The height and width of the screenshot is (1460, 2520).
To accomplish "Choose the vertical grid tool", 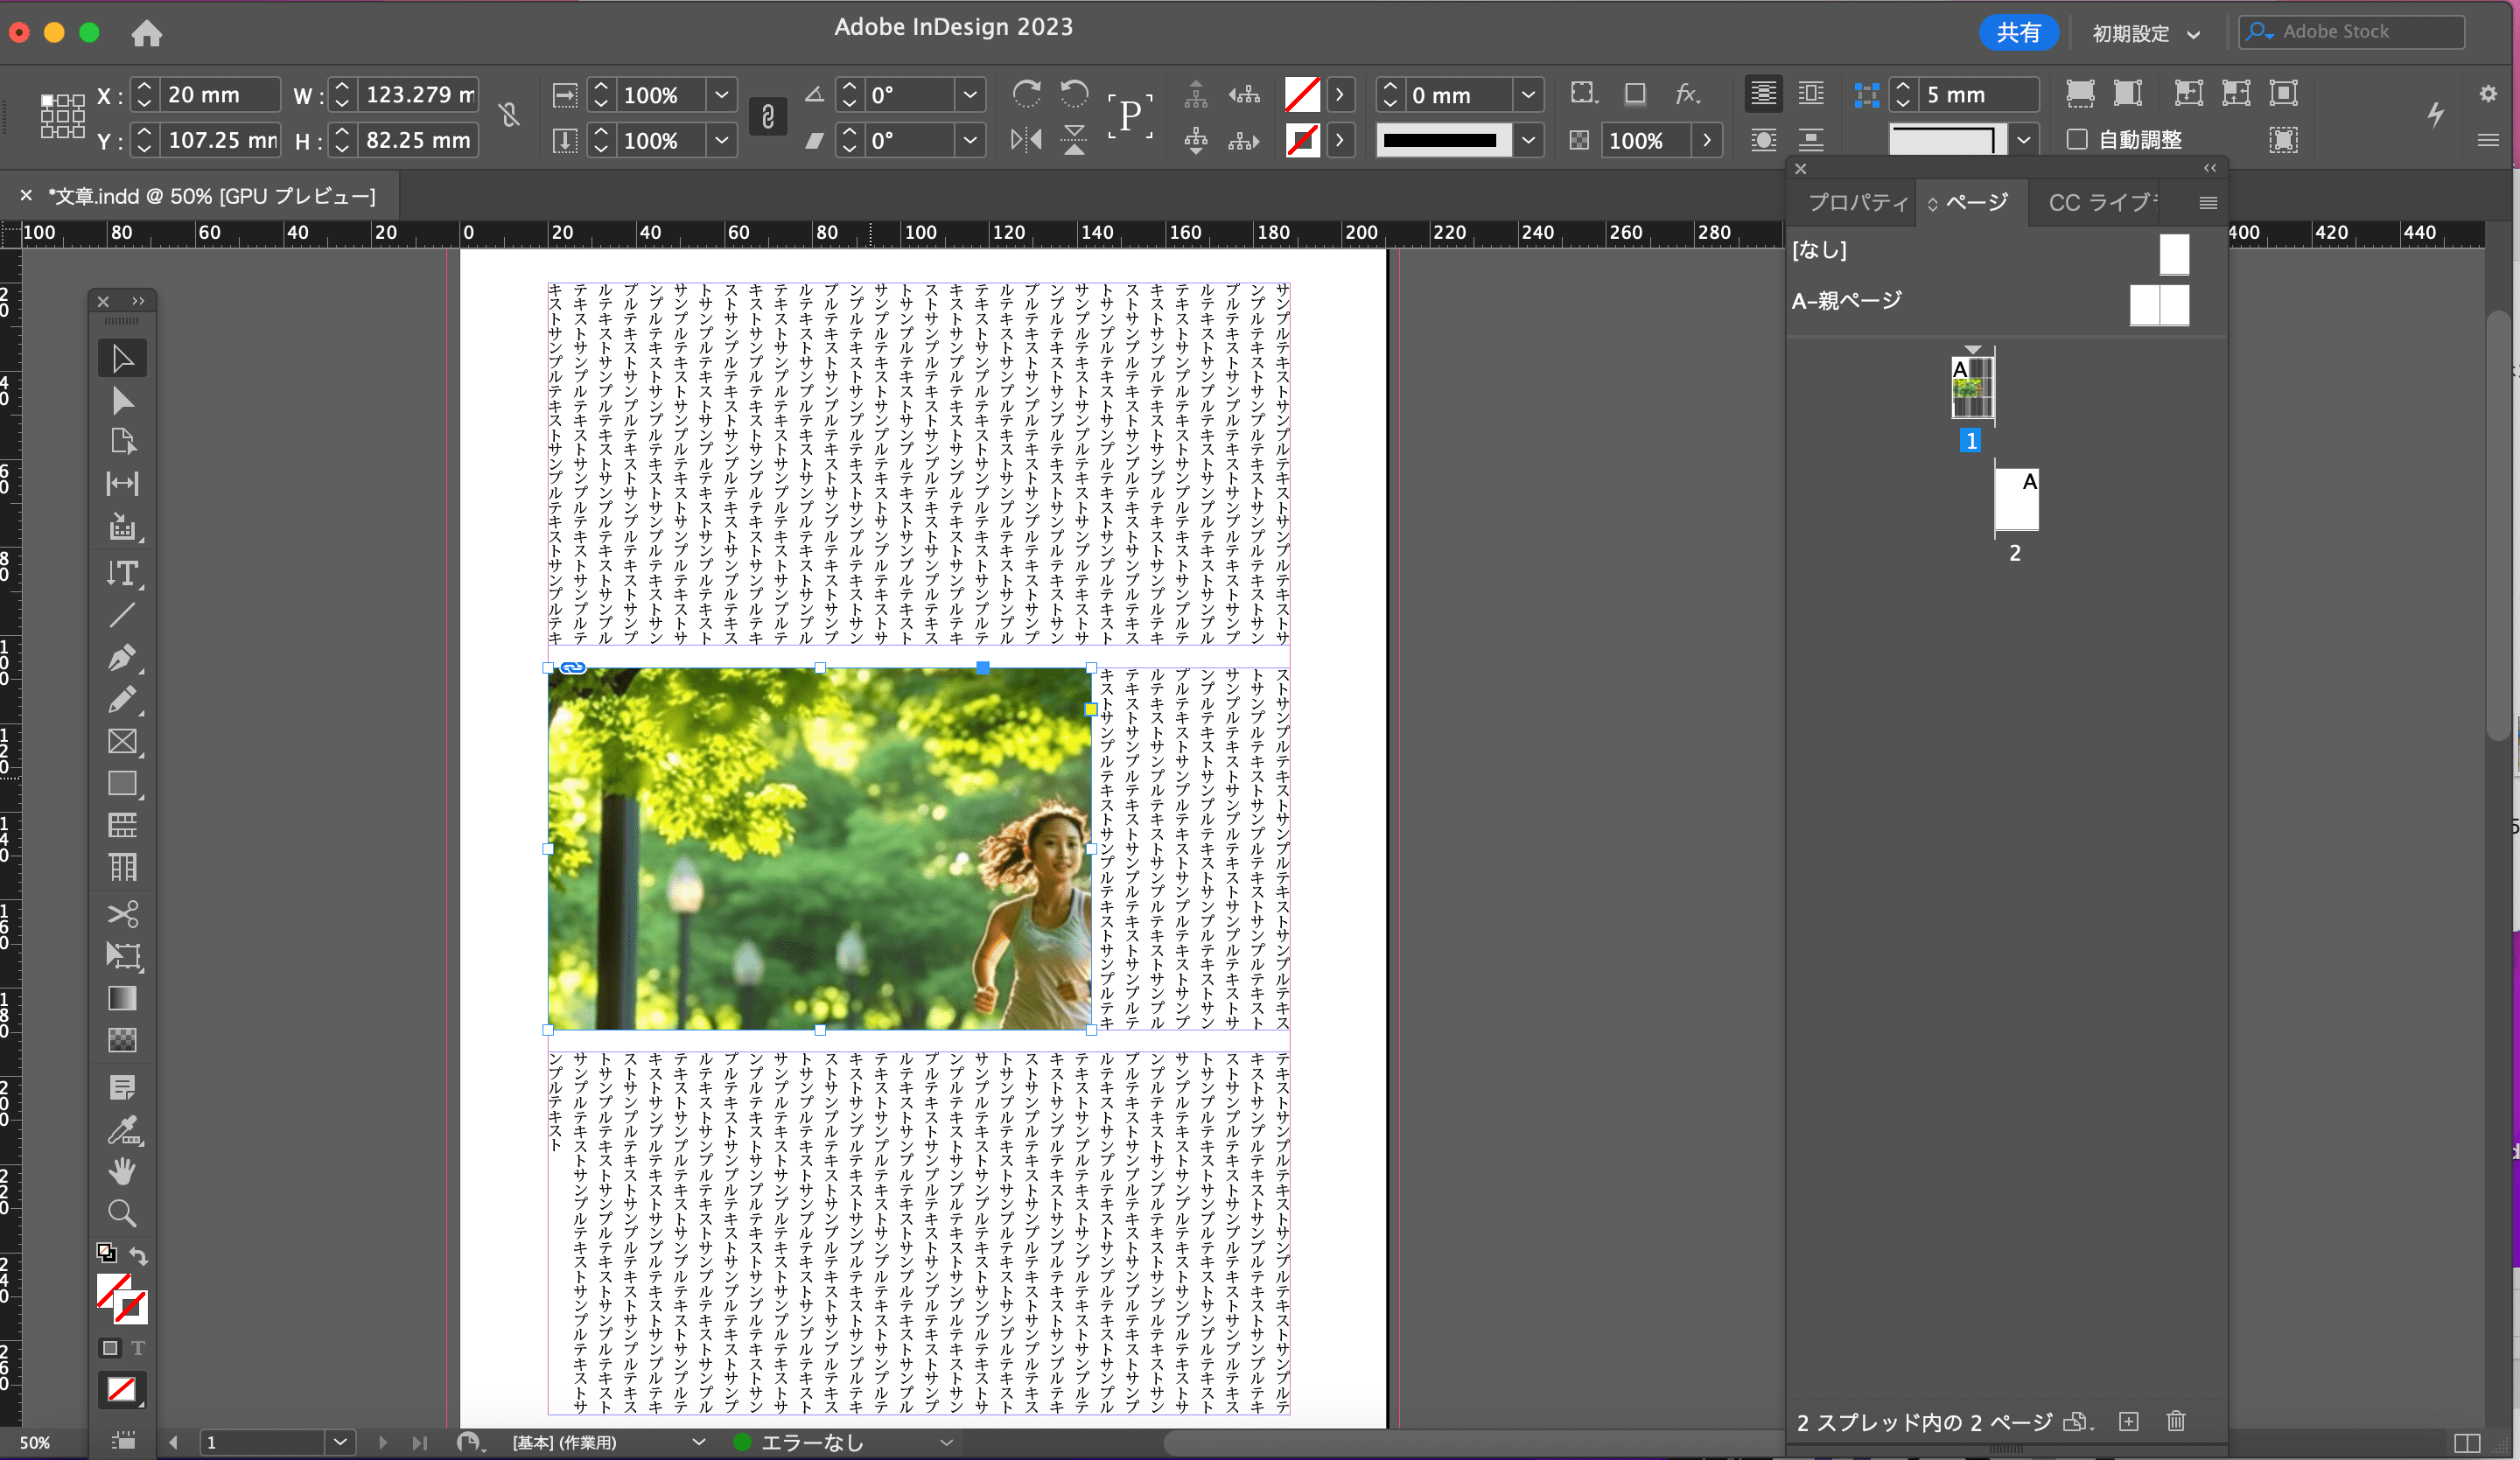I will [x=122, y=867].
